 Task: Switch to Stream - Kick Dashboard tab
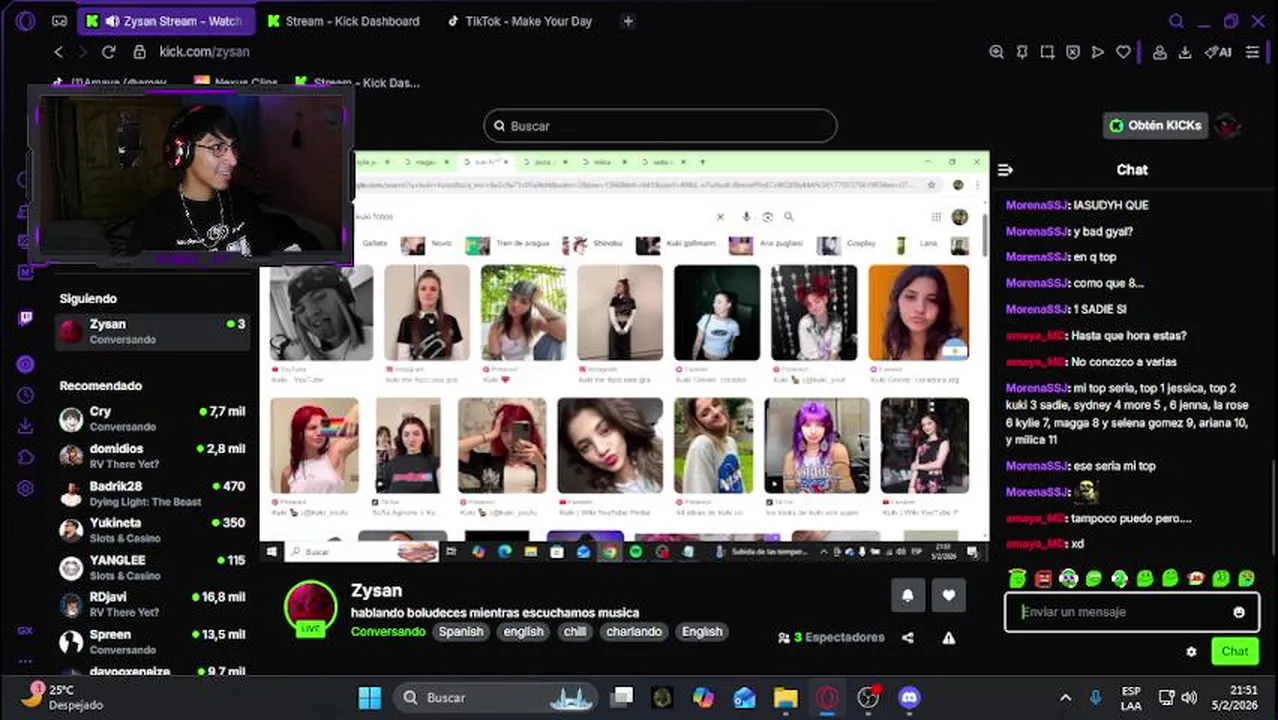point(344,21)
